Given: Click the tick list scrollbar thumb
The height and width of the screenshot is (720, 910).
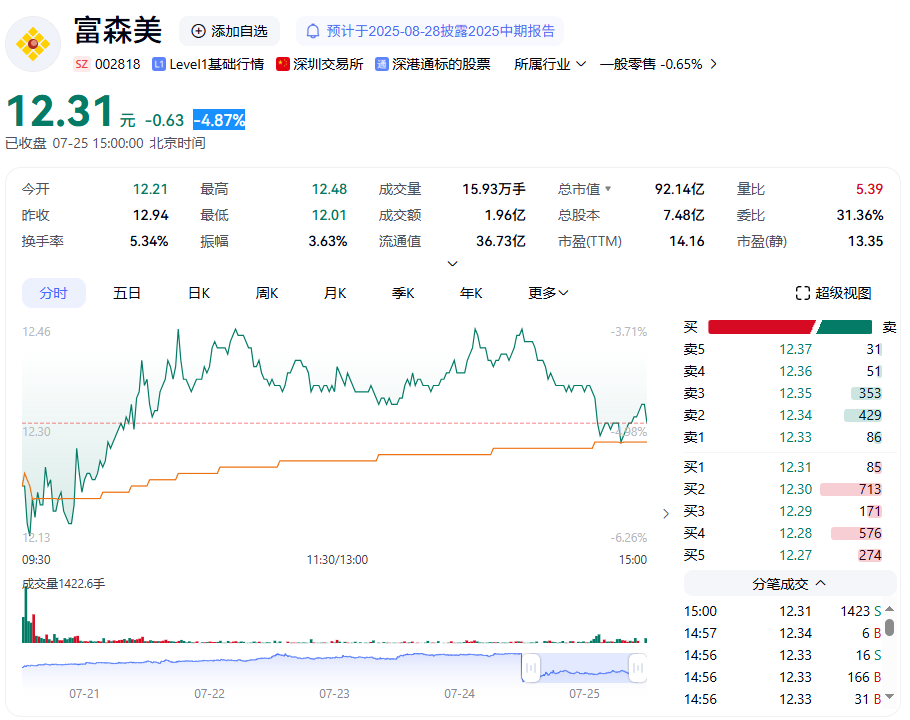Looking at the screenshot, I should pyautogui.click(x=890, y=627).
